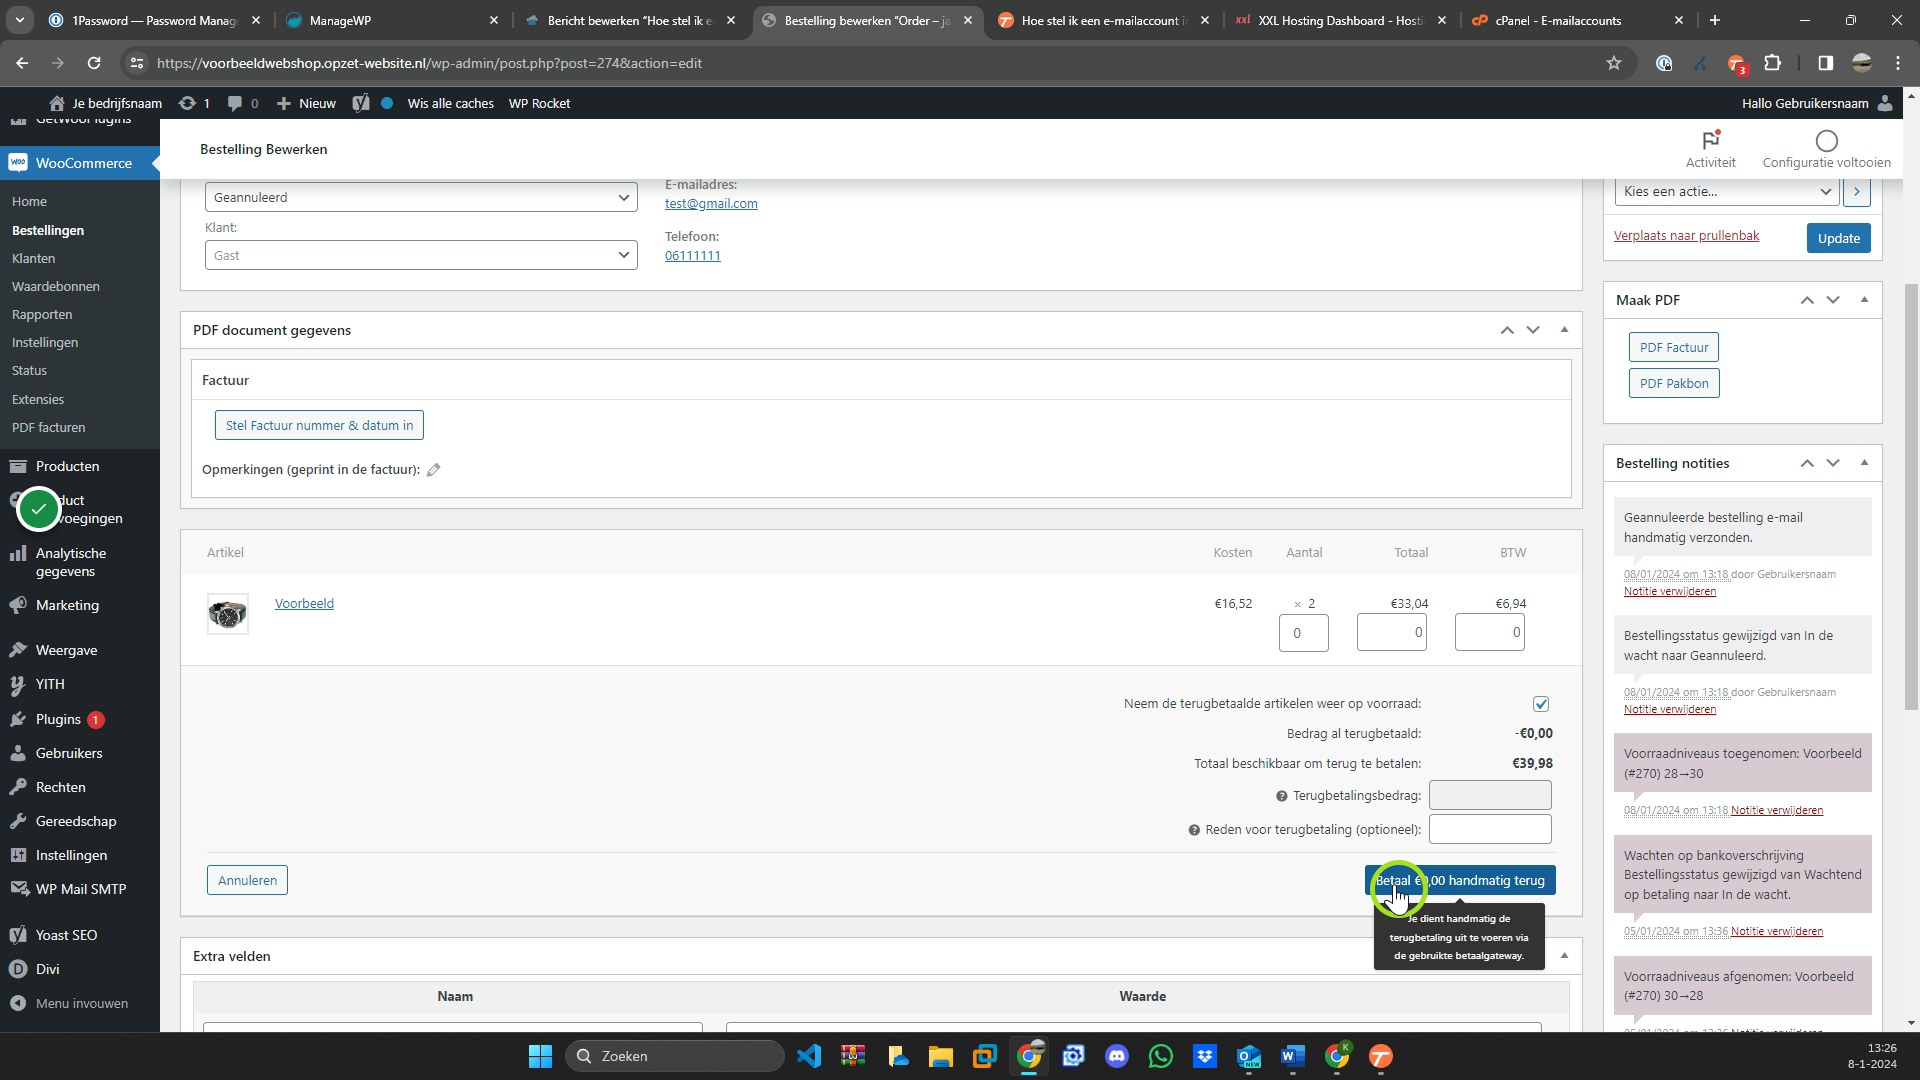Collapse the PDF document gegevens panel
The height and width of the screenshot is (1080, 1920).
pyautogui.click(x=1564, y=330)
